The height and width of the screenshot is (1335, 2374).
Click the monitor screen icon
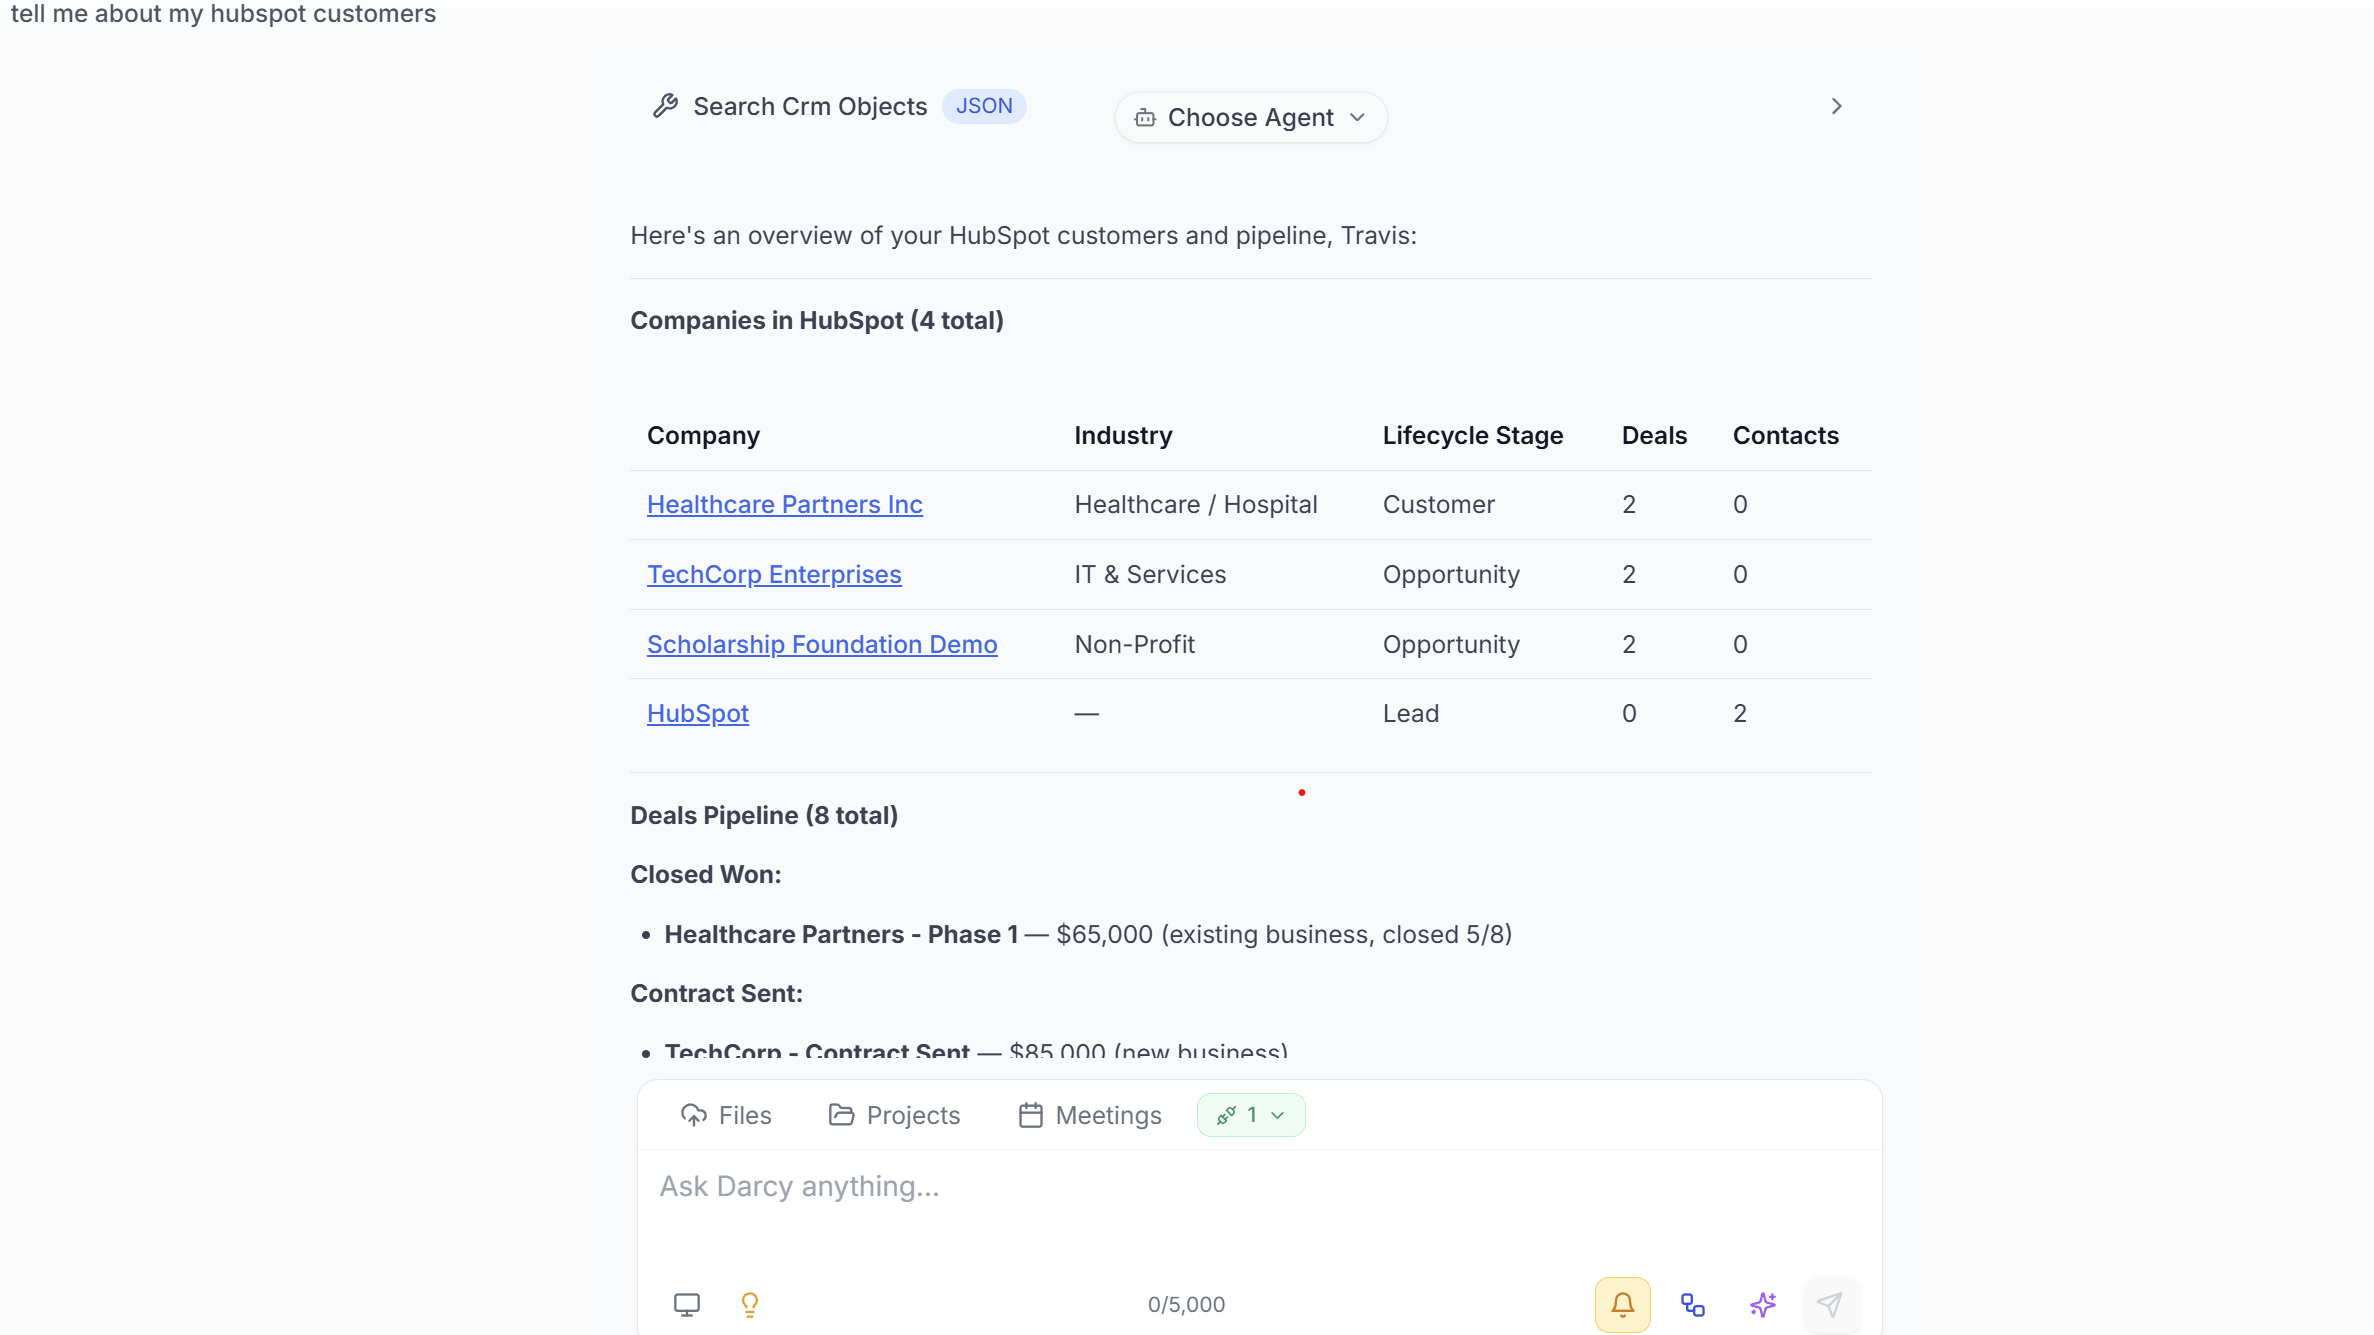[x=687, y=1304]
